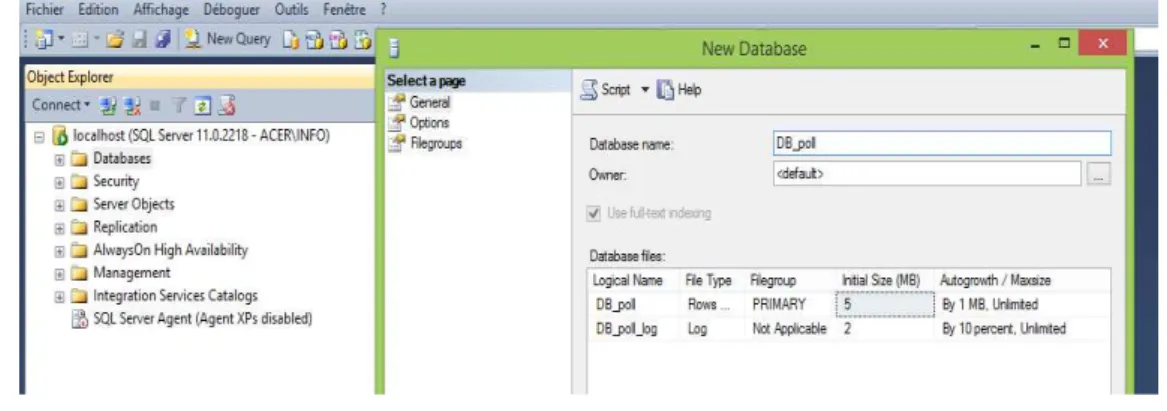Click the New Query toolbar button

[228, 39]
